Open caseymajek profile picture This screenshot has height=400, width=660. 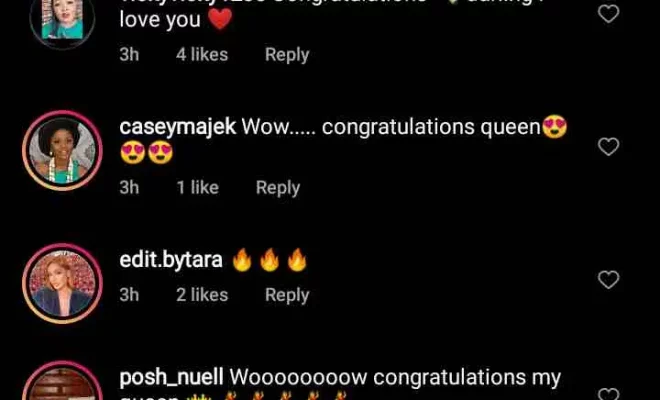62,151
